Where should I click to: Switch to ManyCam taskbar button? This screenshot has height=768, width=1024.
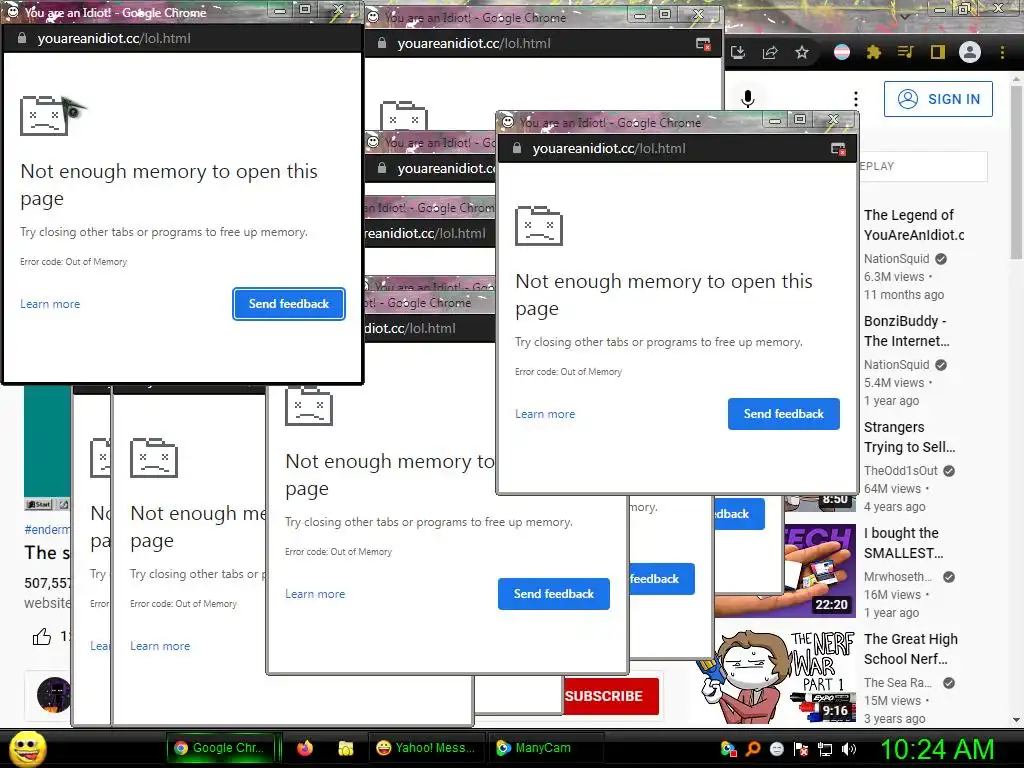545,748
